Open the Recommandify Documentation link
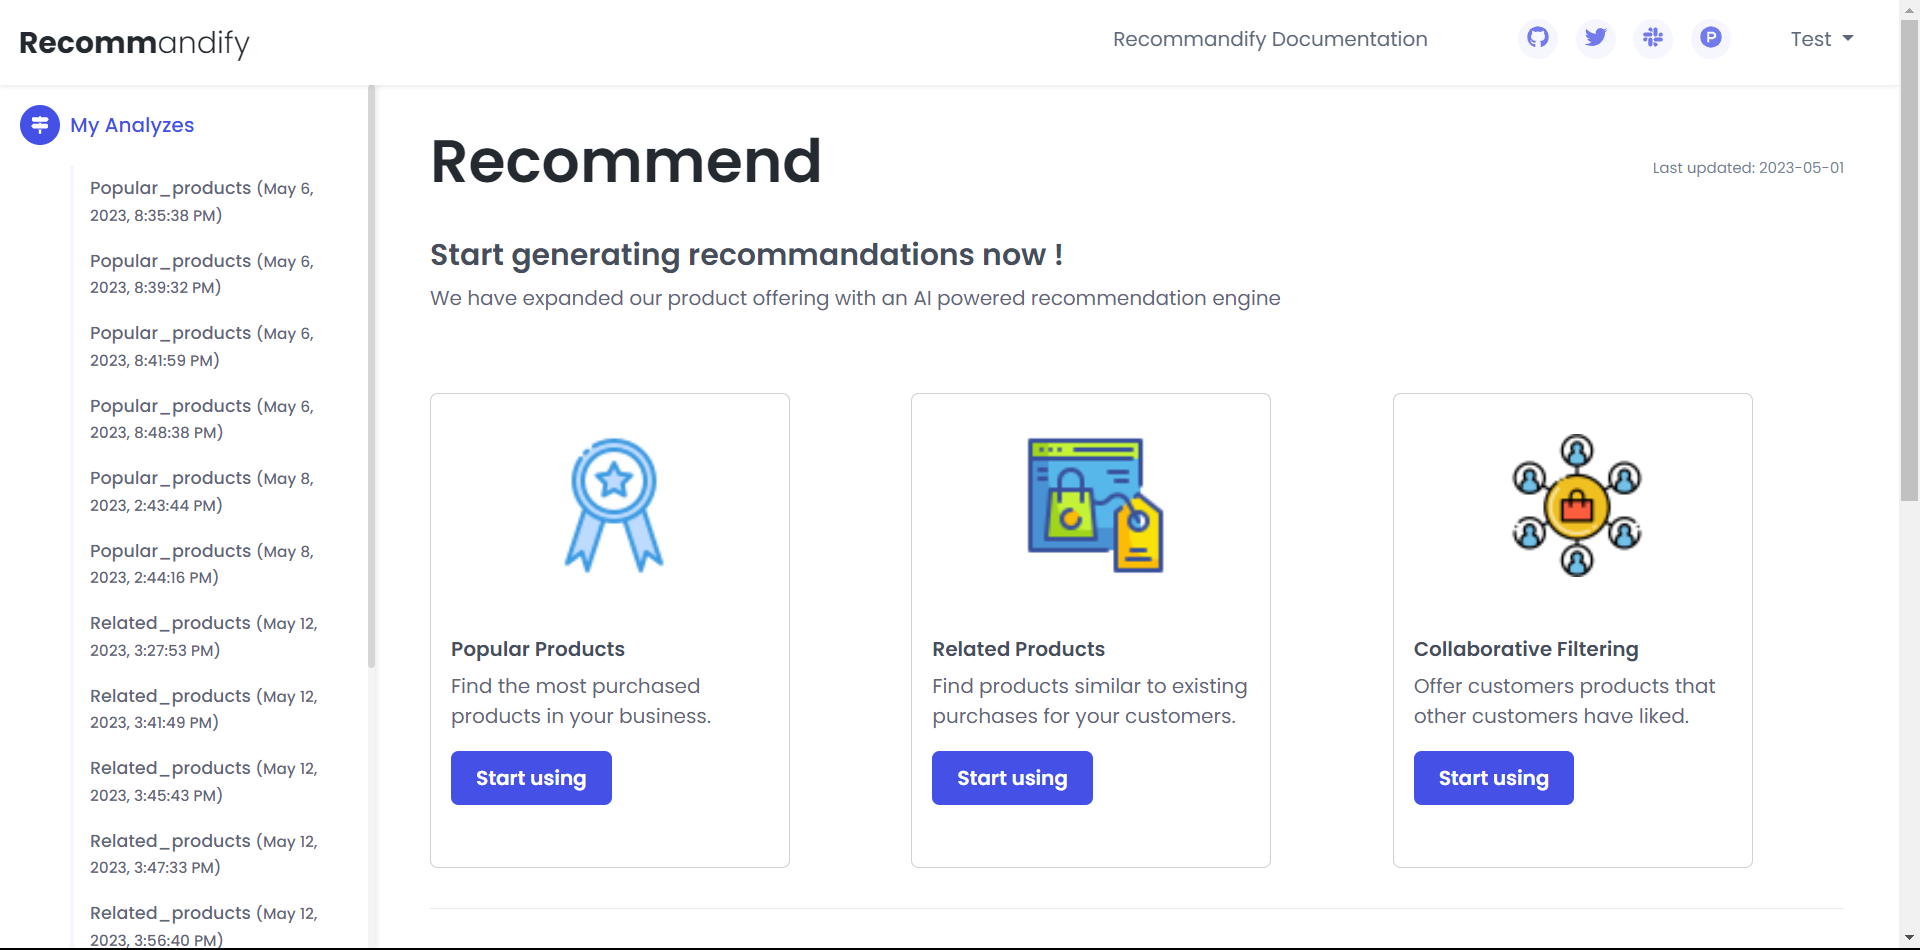The height and width of the screenshot is (950, 1920). (x=1270, y=39)
